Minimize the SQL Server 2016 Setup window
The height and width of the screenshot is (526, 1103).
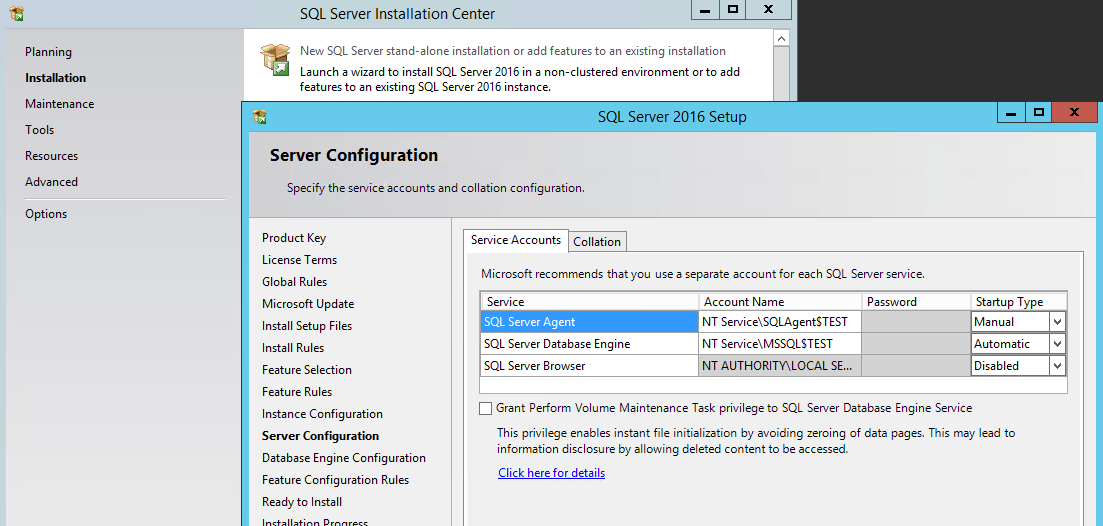pos(1012,113)
